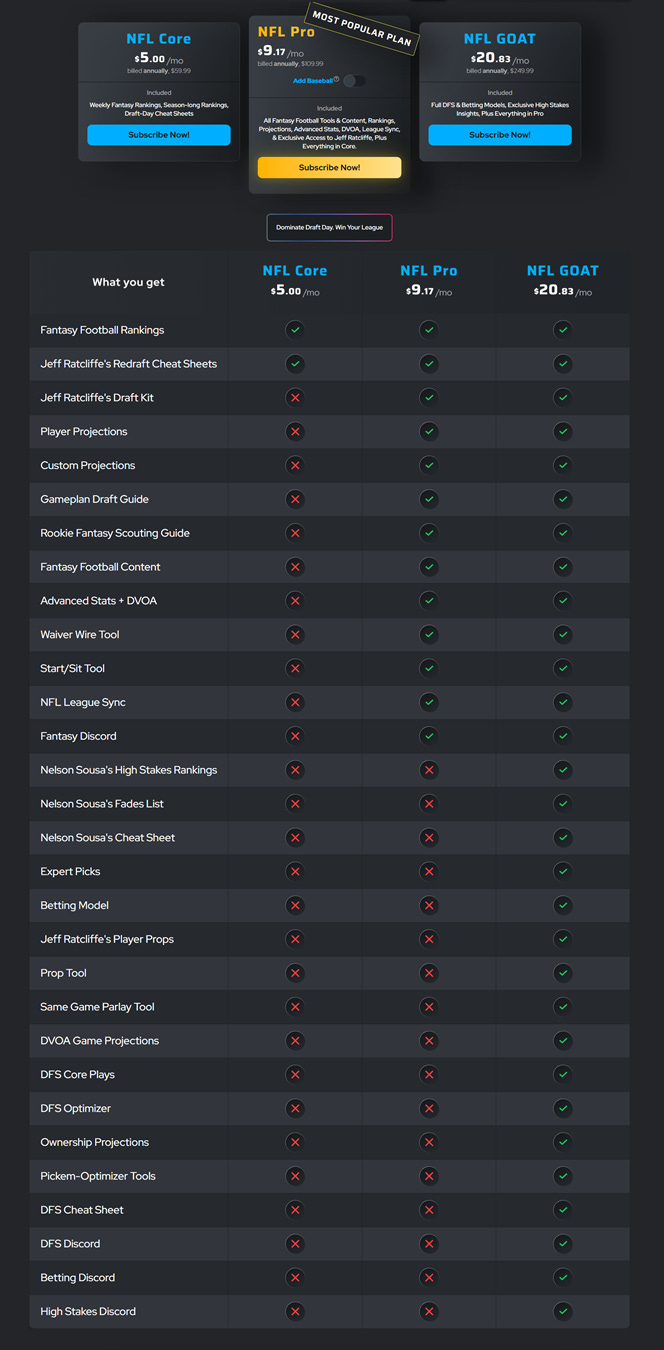The image size is (664, 1350).
Task: Click the 'High Stakes Discord' row label
Action: [88, 1311]
